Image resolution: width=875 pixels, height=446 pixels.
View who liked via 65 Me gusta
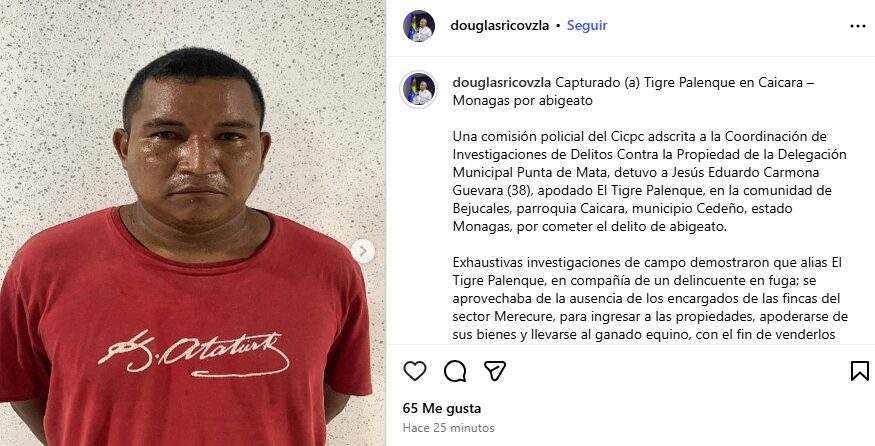coord(441,408)
